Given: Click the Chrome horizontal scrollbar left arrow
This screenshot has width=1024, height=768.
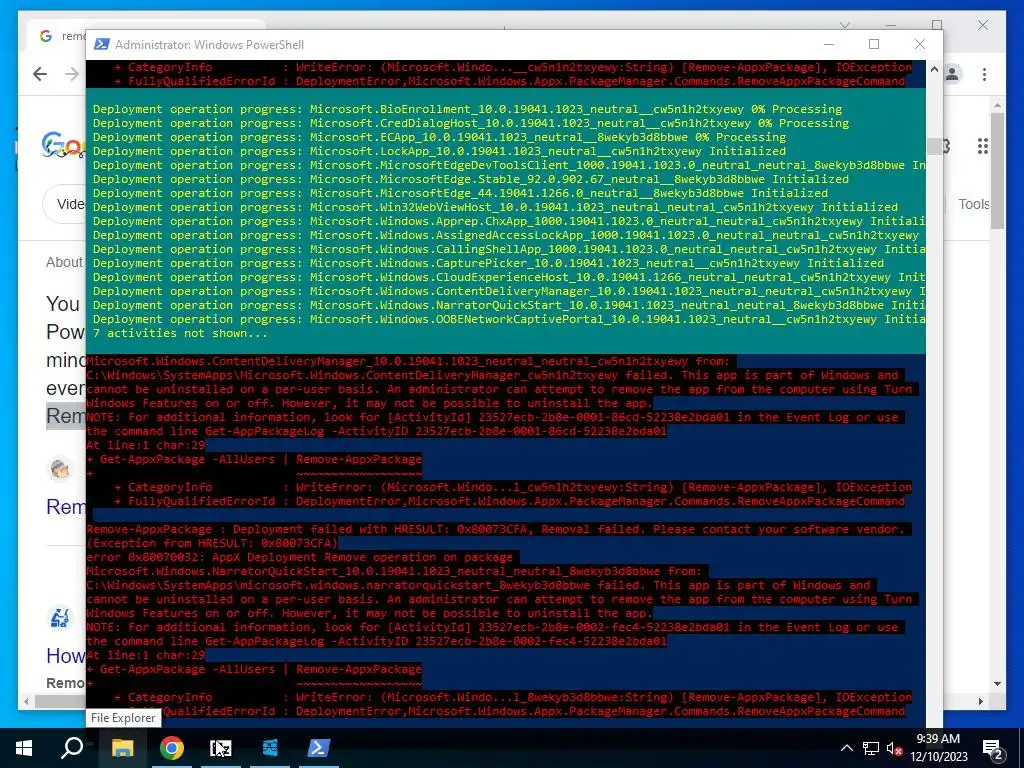Looking at the screenshot, I should coord(26,701).
